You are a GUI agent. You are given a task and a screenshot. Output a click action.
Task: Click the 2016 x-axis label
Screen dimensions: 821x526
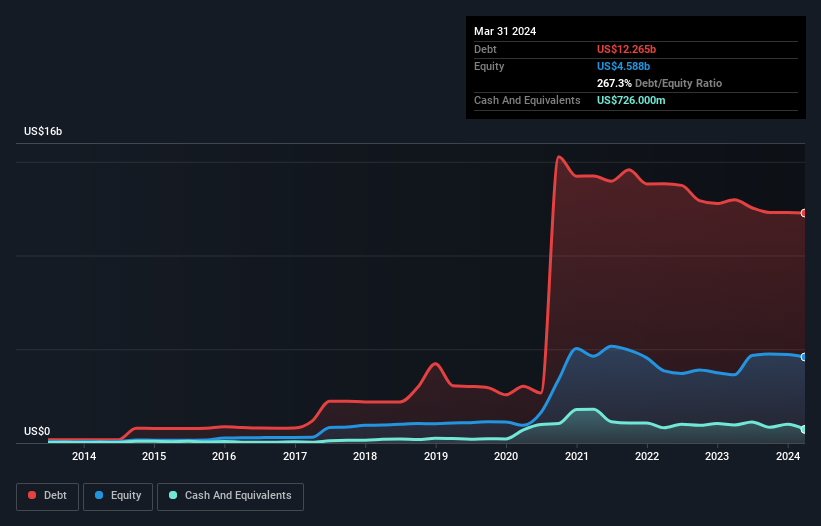point(224,456)
